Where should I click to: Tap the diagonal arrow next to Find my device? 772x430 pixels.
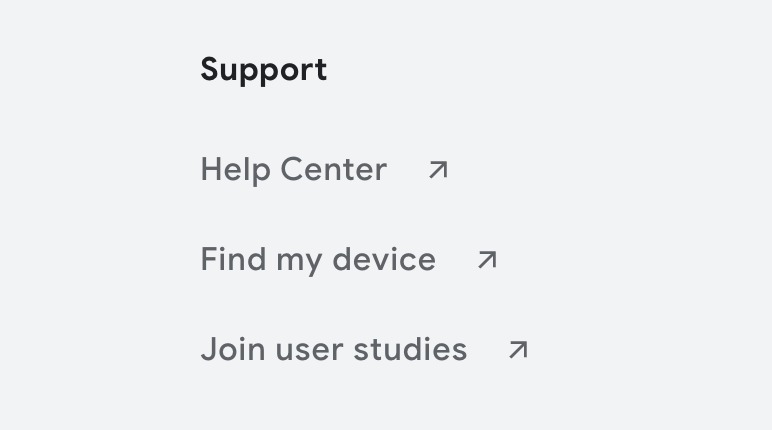click(487, 260)
